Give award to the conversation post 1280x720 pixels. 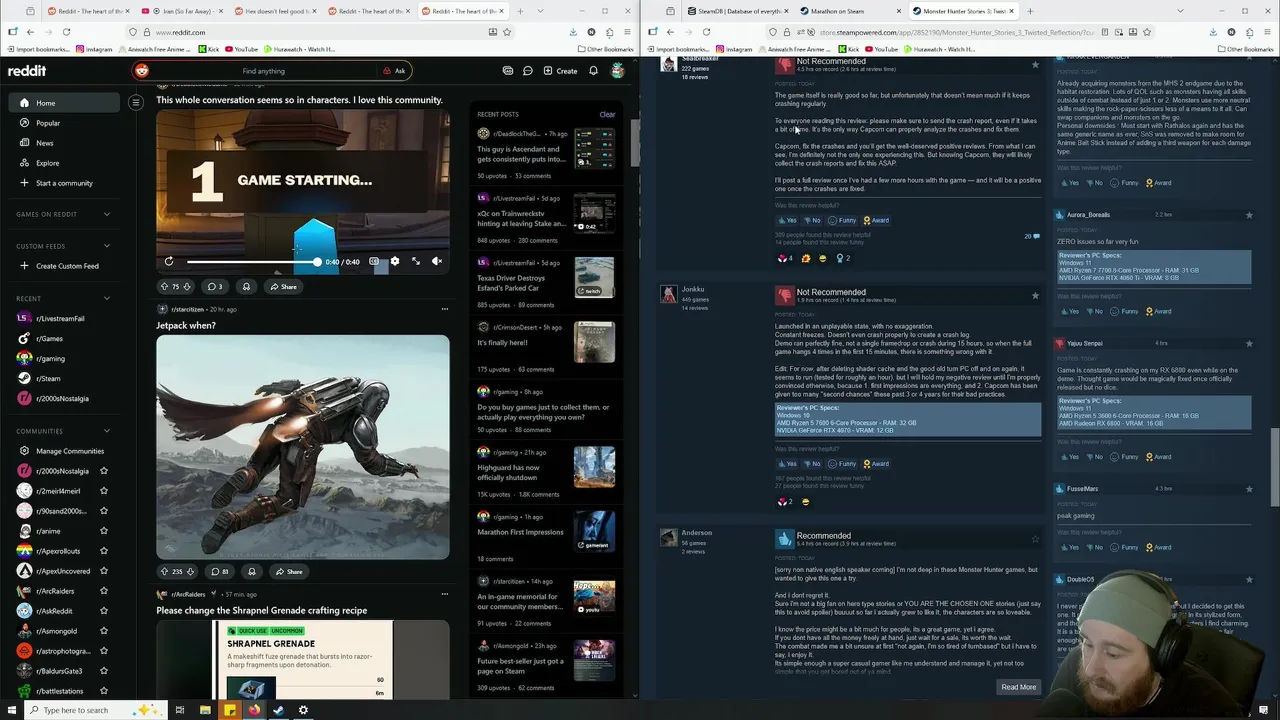(x=246, y=287)
